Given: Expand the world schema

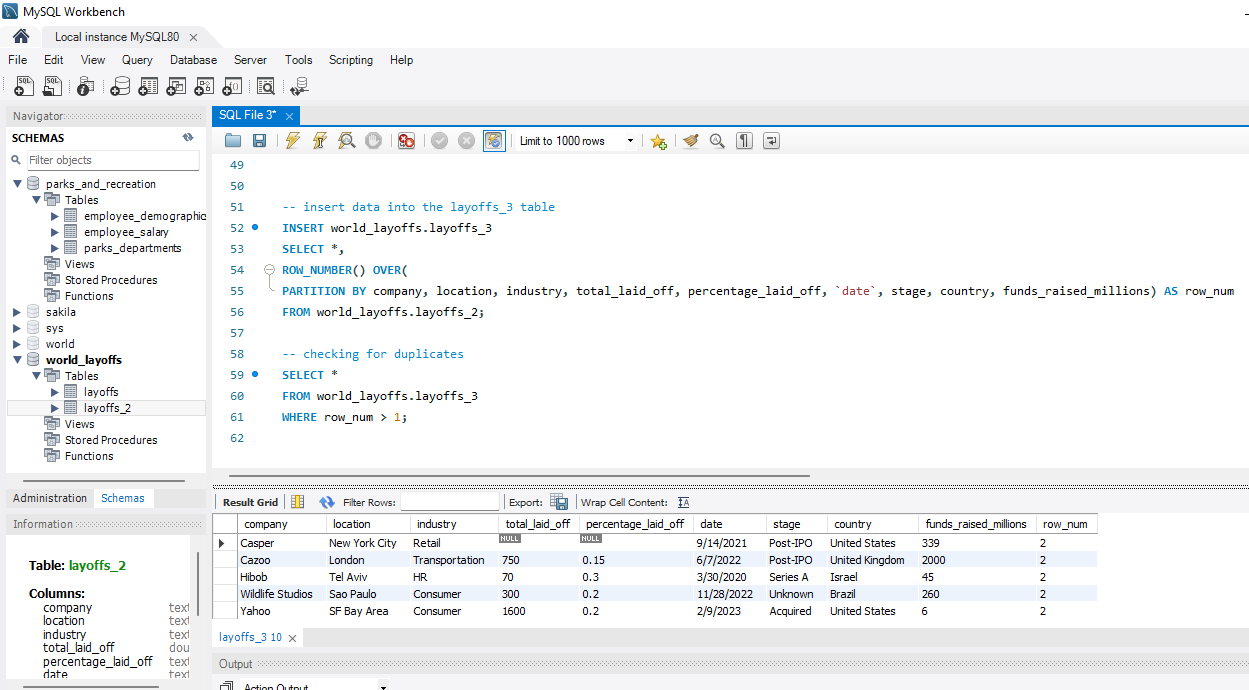Looking at the screenshot, I should pyautogui.click(x=17, y=344).
